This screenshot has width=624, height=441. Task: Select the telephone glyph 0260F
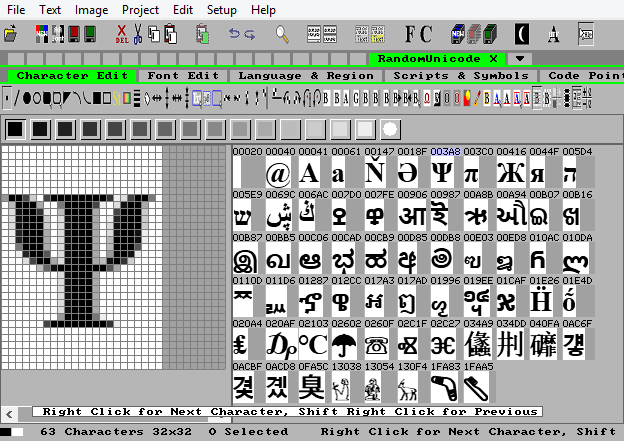tap(376, 345)
